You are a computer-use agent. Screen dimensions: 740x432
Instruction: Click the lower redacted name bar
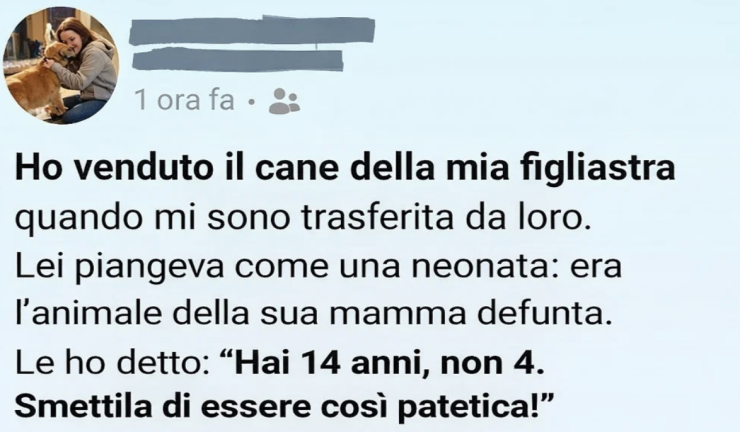click(237, 60)
